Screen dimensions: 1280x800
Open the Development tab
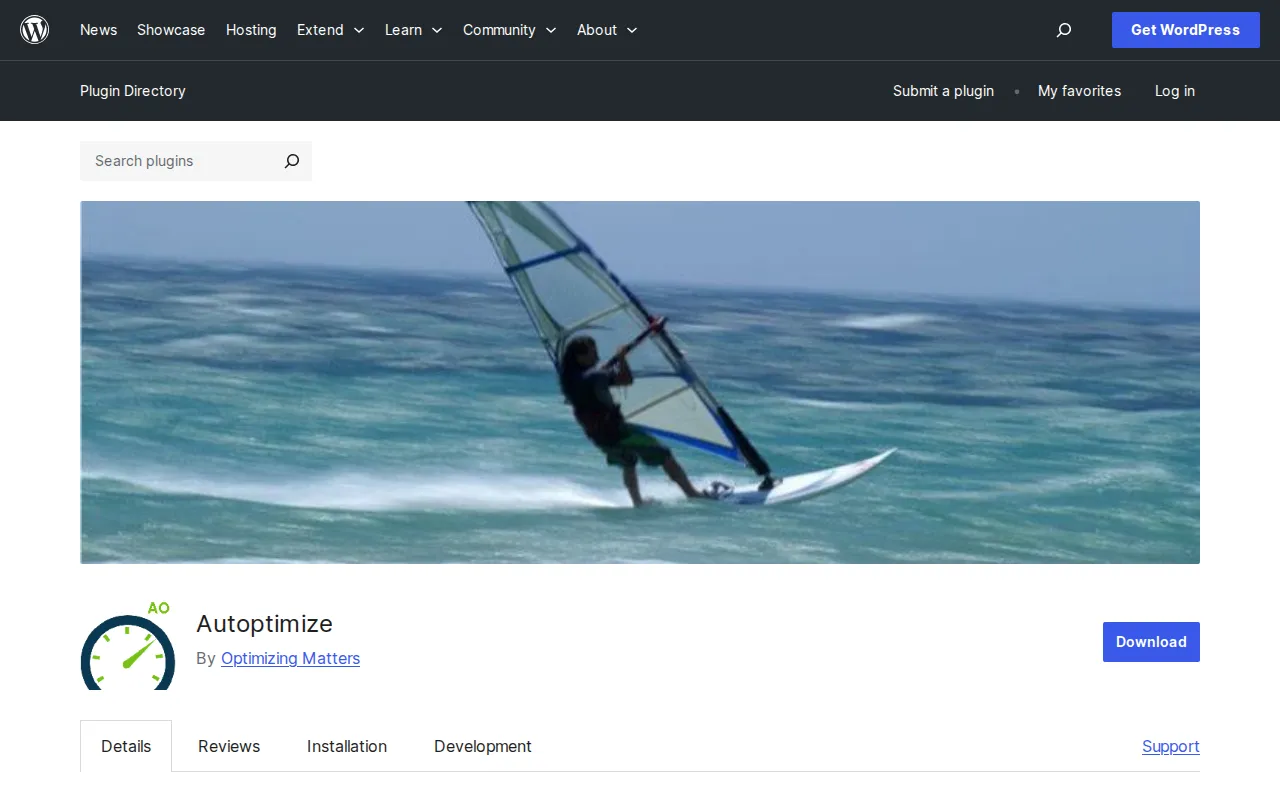coord(482,746)
